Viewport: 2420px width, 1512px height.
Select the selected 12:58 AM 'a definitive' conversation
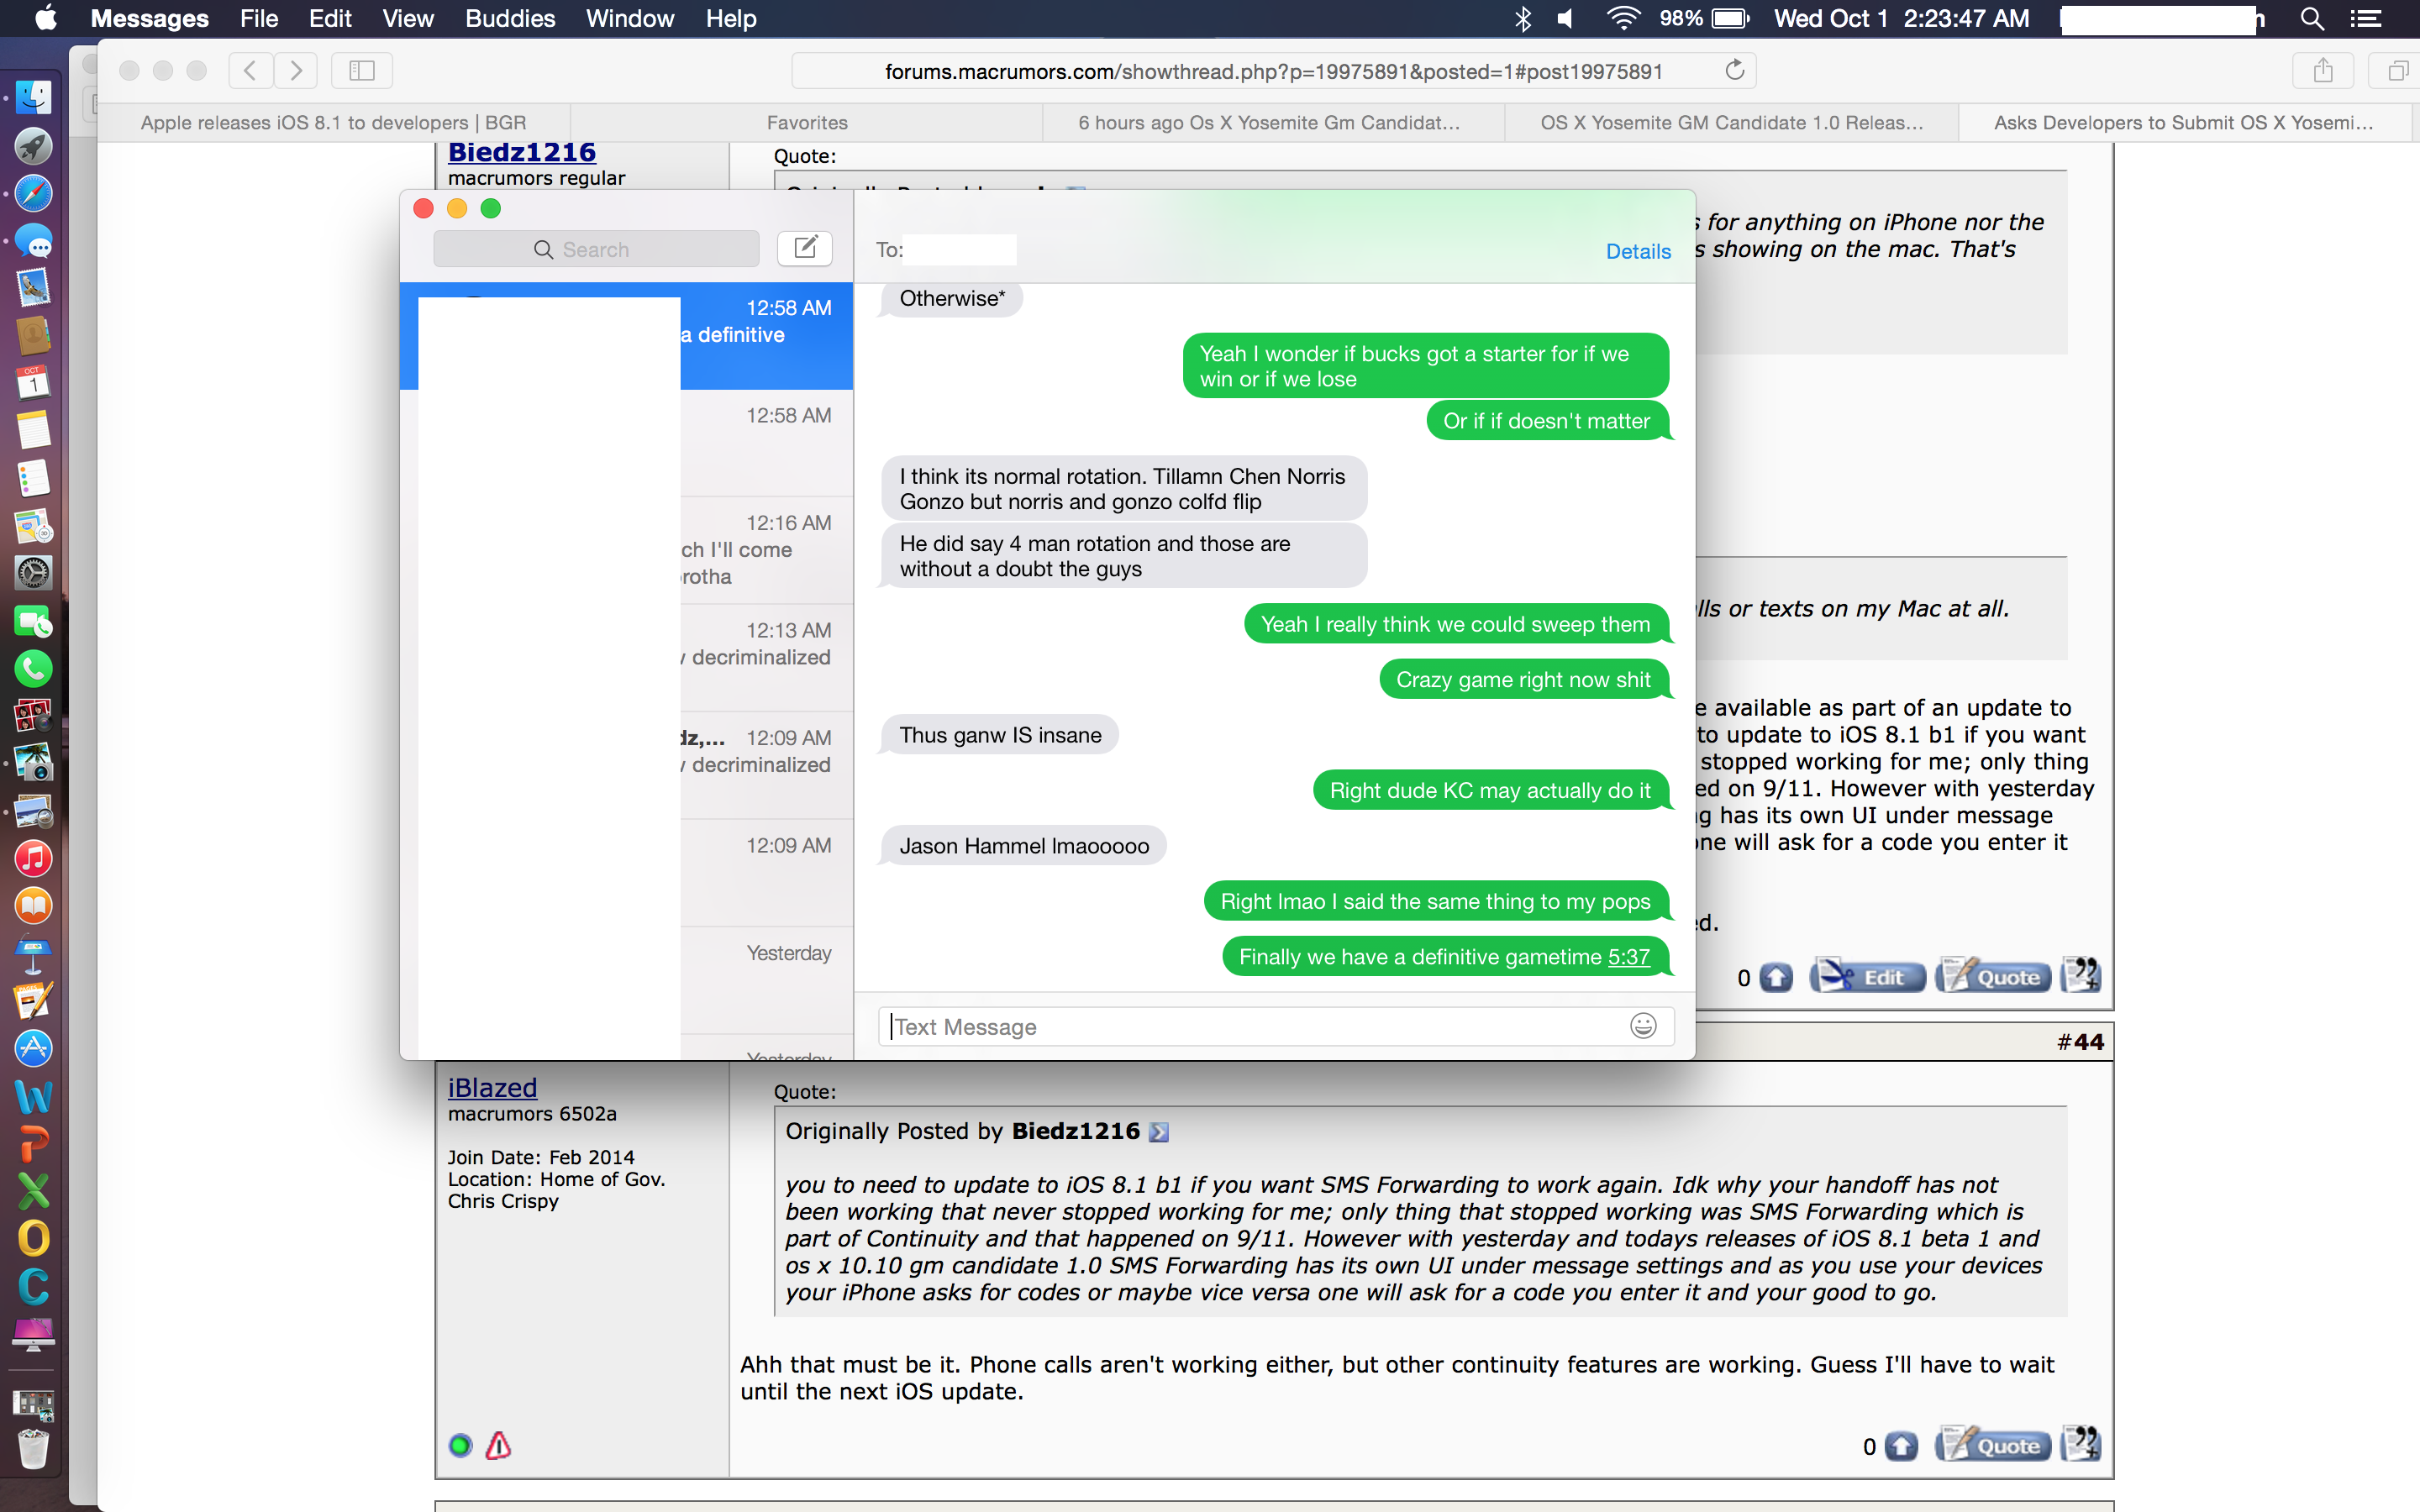click(x=626, y=335)
